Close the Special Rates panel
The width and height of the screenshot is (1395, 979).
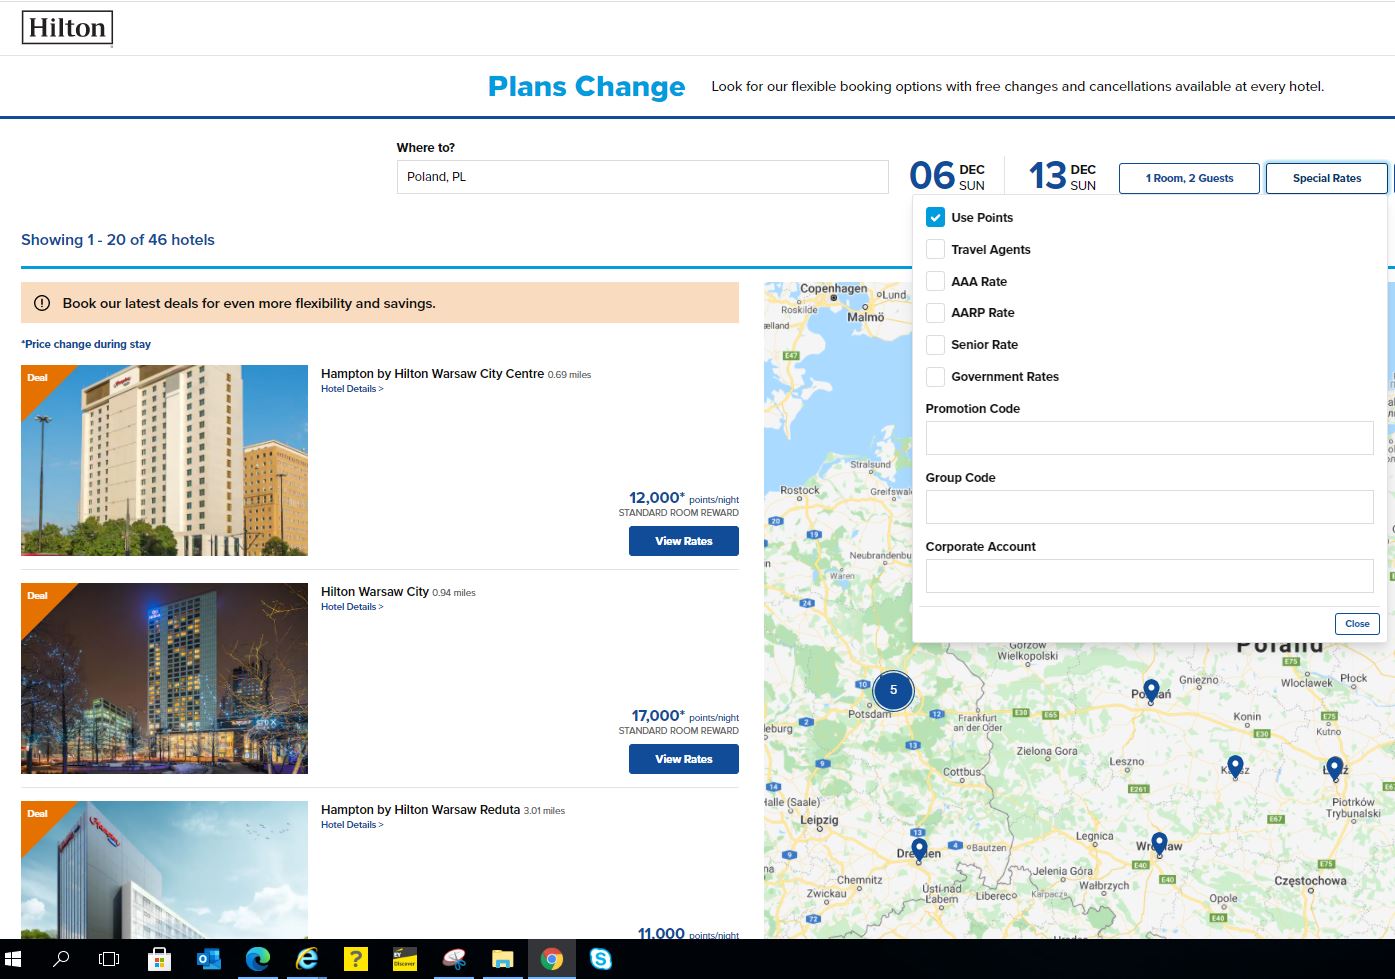click(1357, 624)
